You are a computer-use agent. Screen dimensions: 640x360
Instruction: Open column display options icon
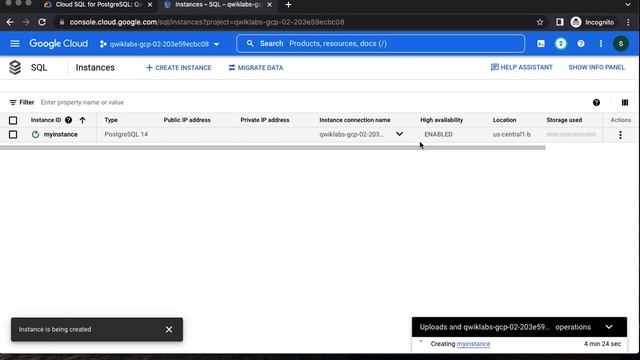pyautogui.click(x=625, y=102)
